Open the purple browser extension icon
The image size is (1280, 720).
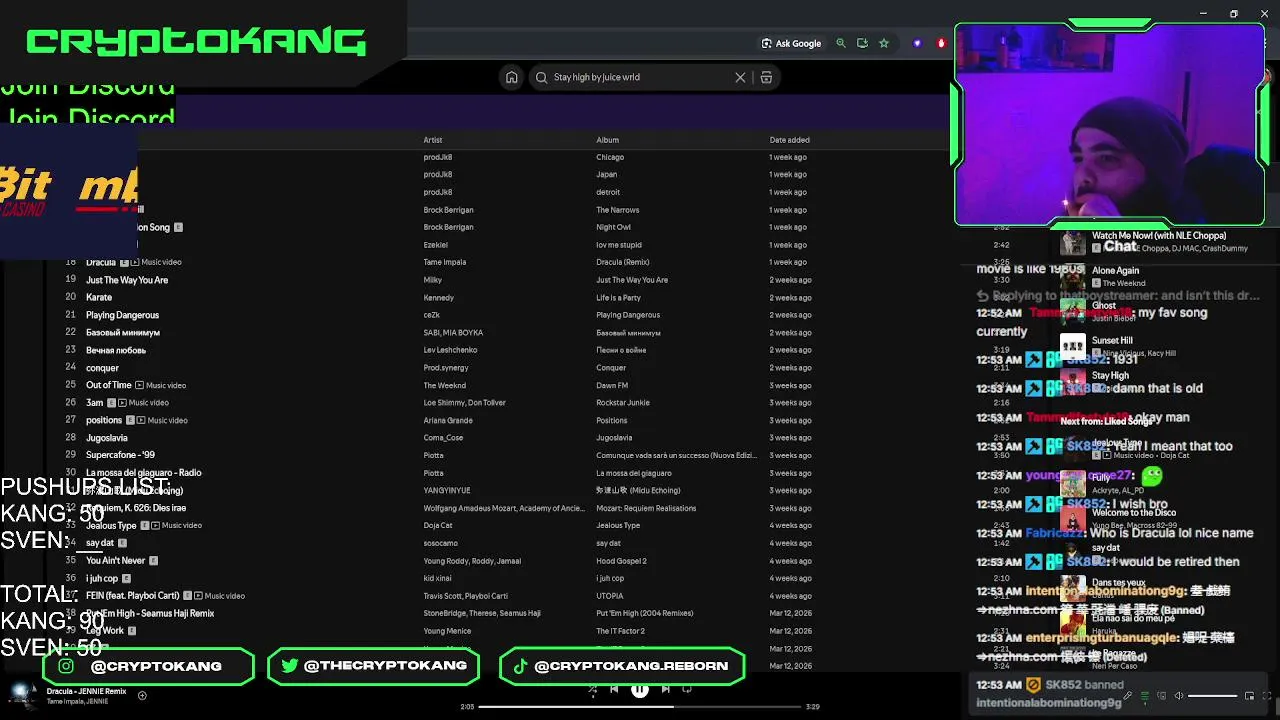[x=917, y=43]
